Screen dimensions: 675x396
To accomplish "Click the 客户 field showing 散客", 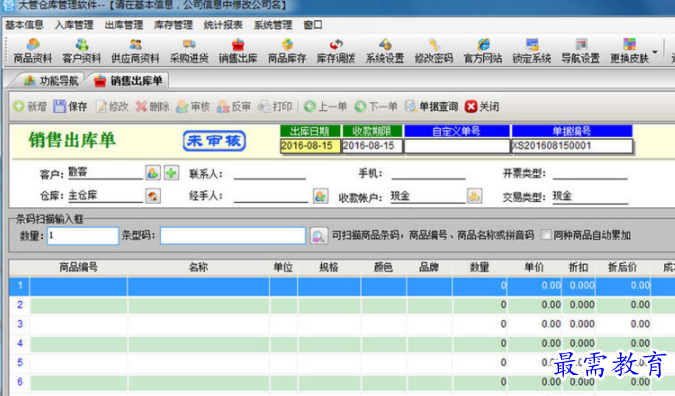I will (105, 172).
